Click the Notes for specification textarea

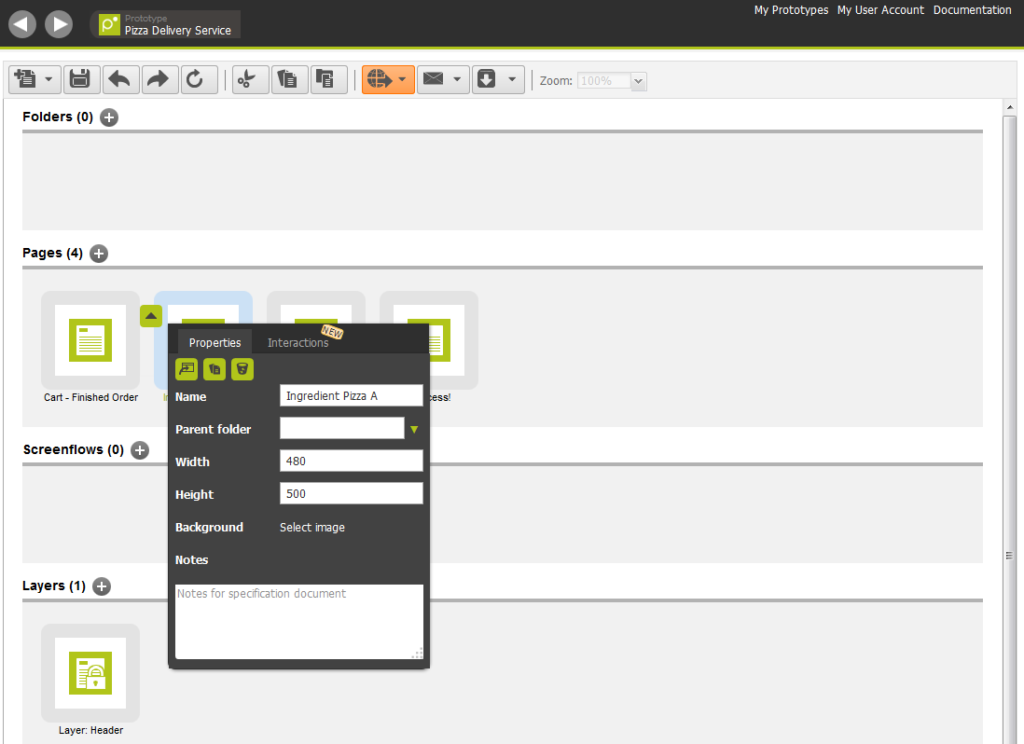[299, 622]
